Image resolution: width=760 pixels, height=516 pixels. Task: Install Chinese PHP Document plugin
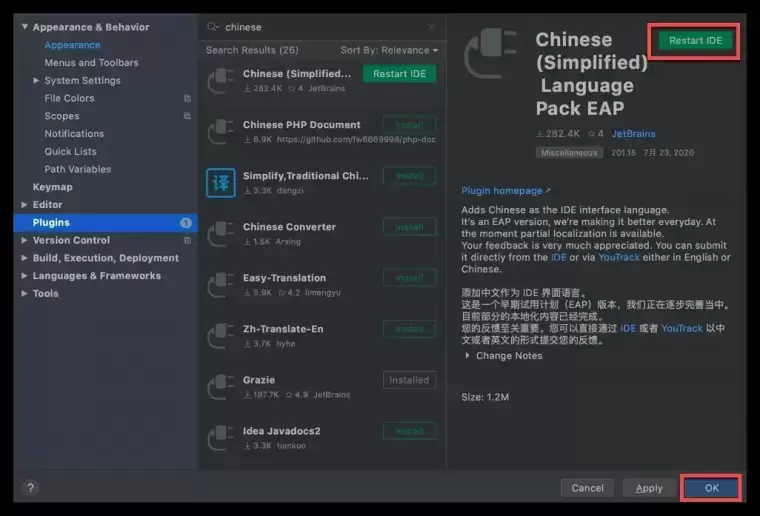[409, 125]
